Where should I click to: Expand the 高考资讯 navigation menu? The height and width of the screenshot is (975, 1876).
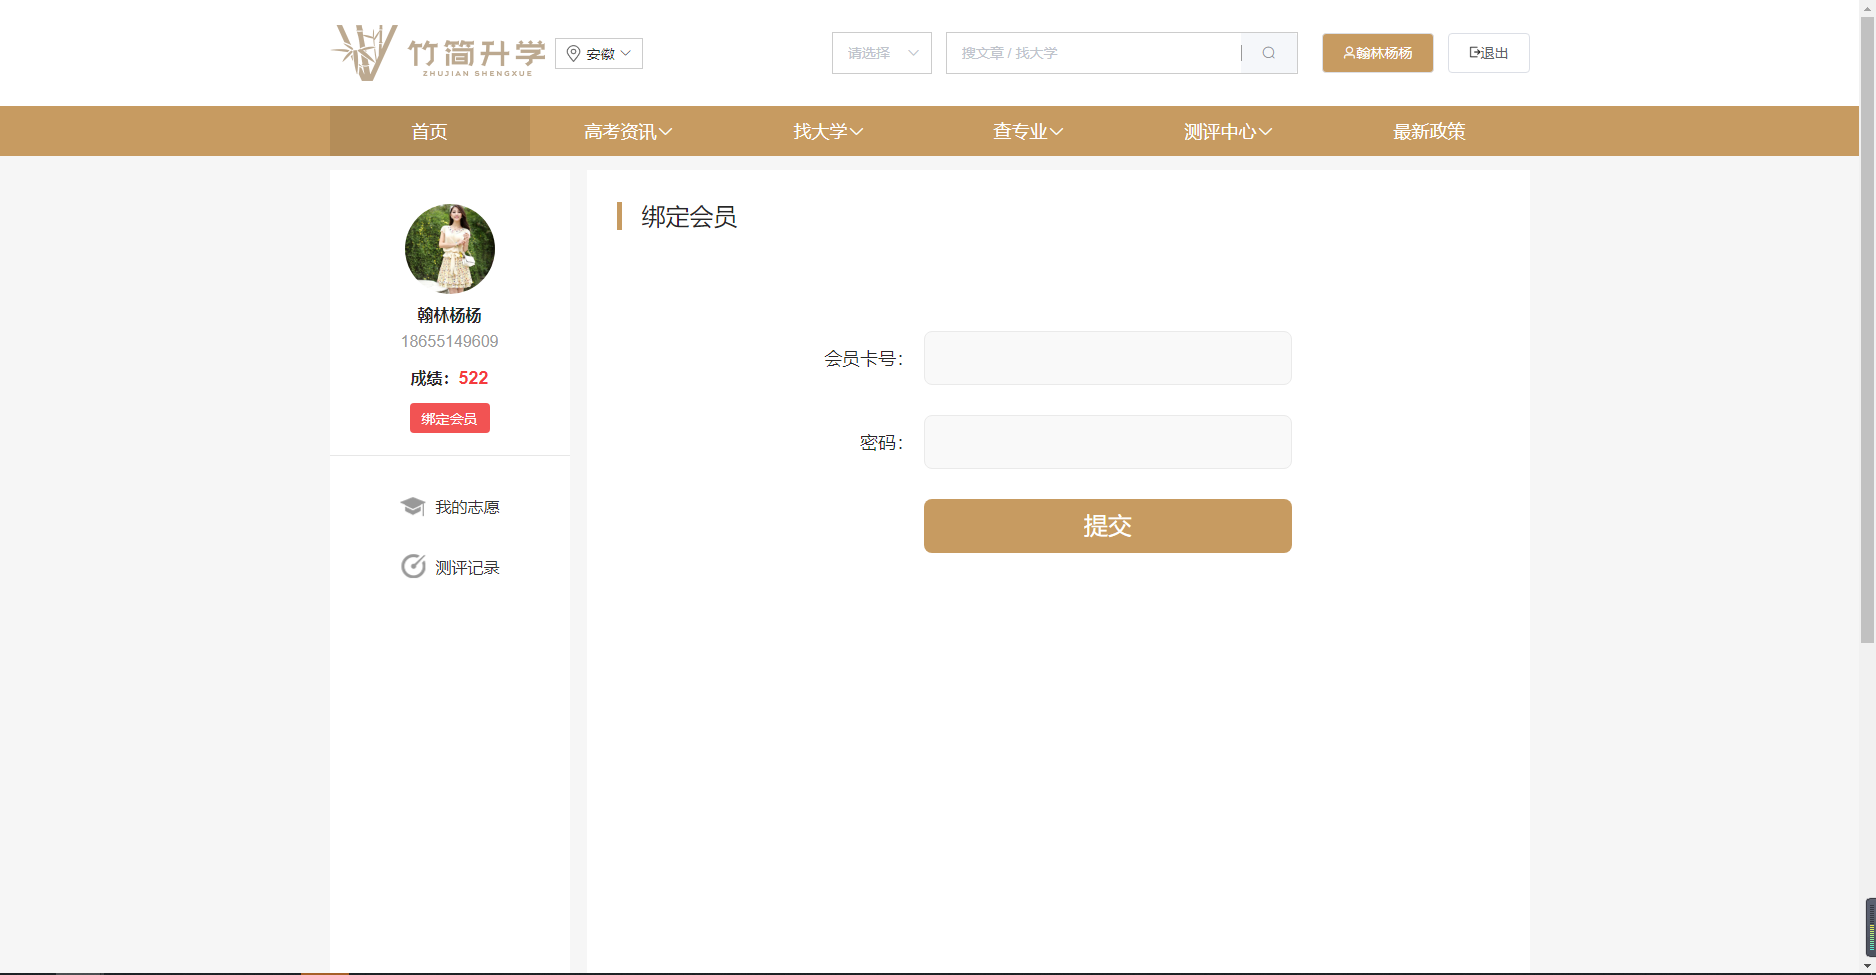(628, 131)
